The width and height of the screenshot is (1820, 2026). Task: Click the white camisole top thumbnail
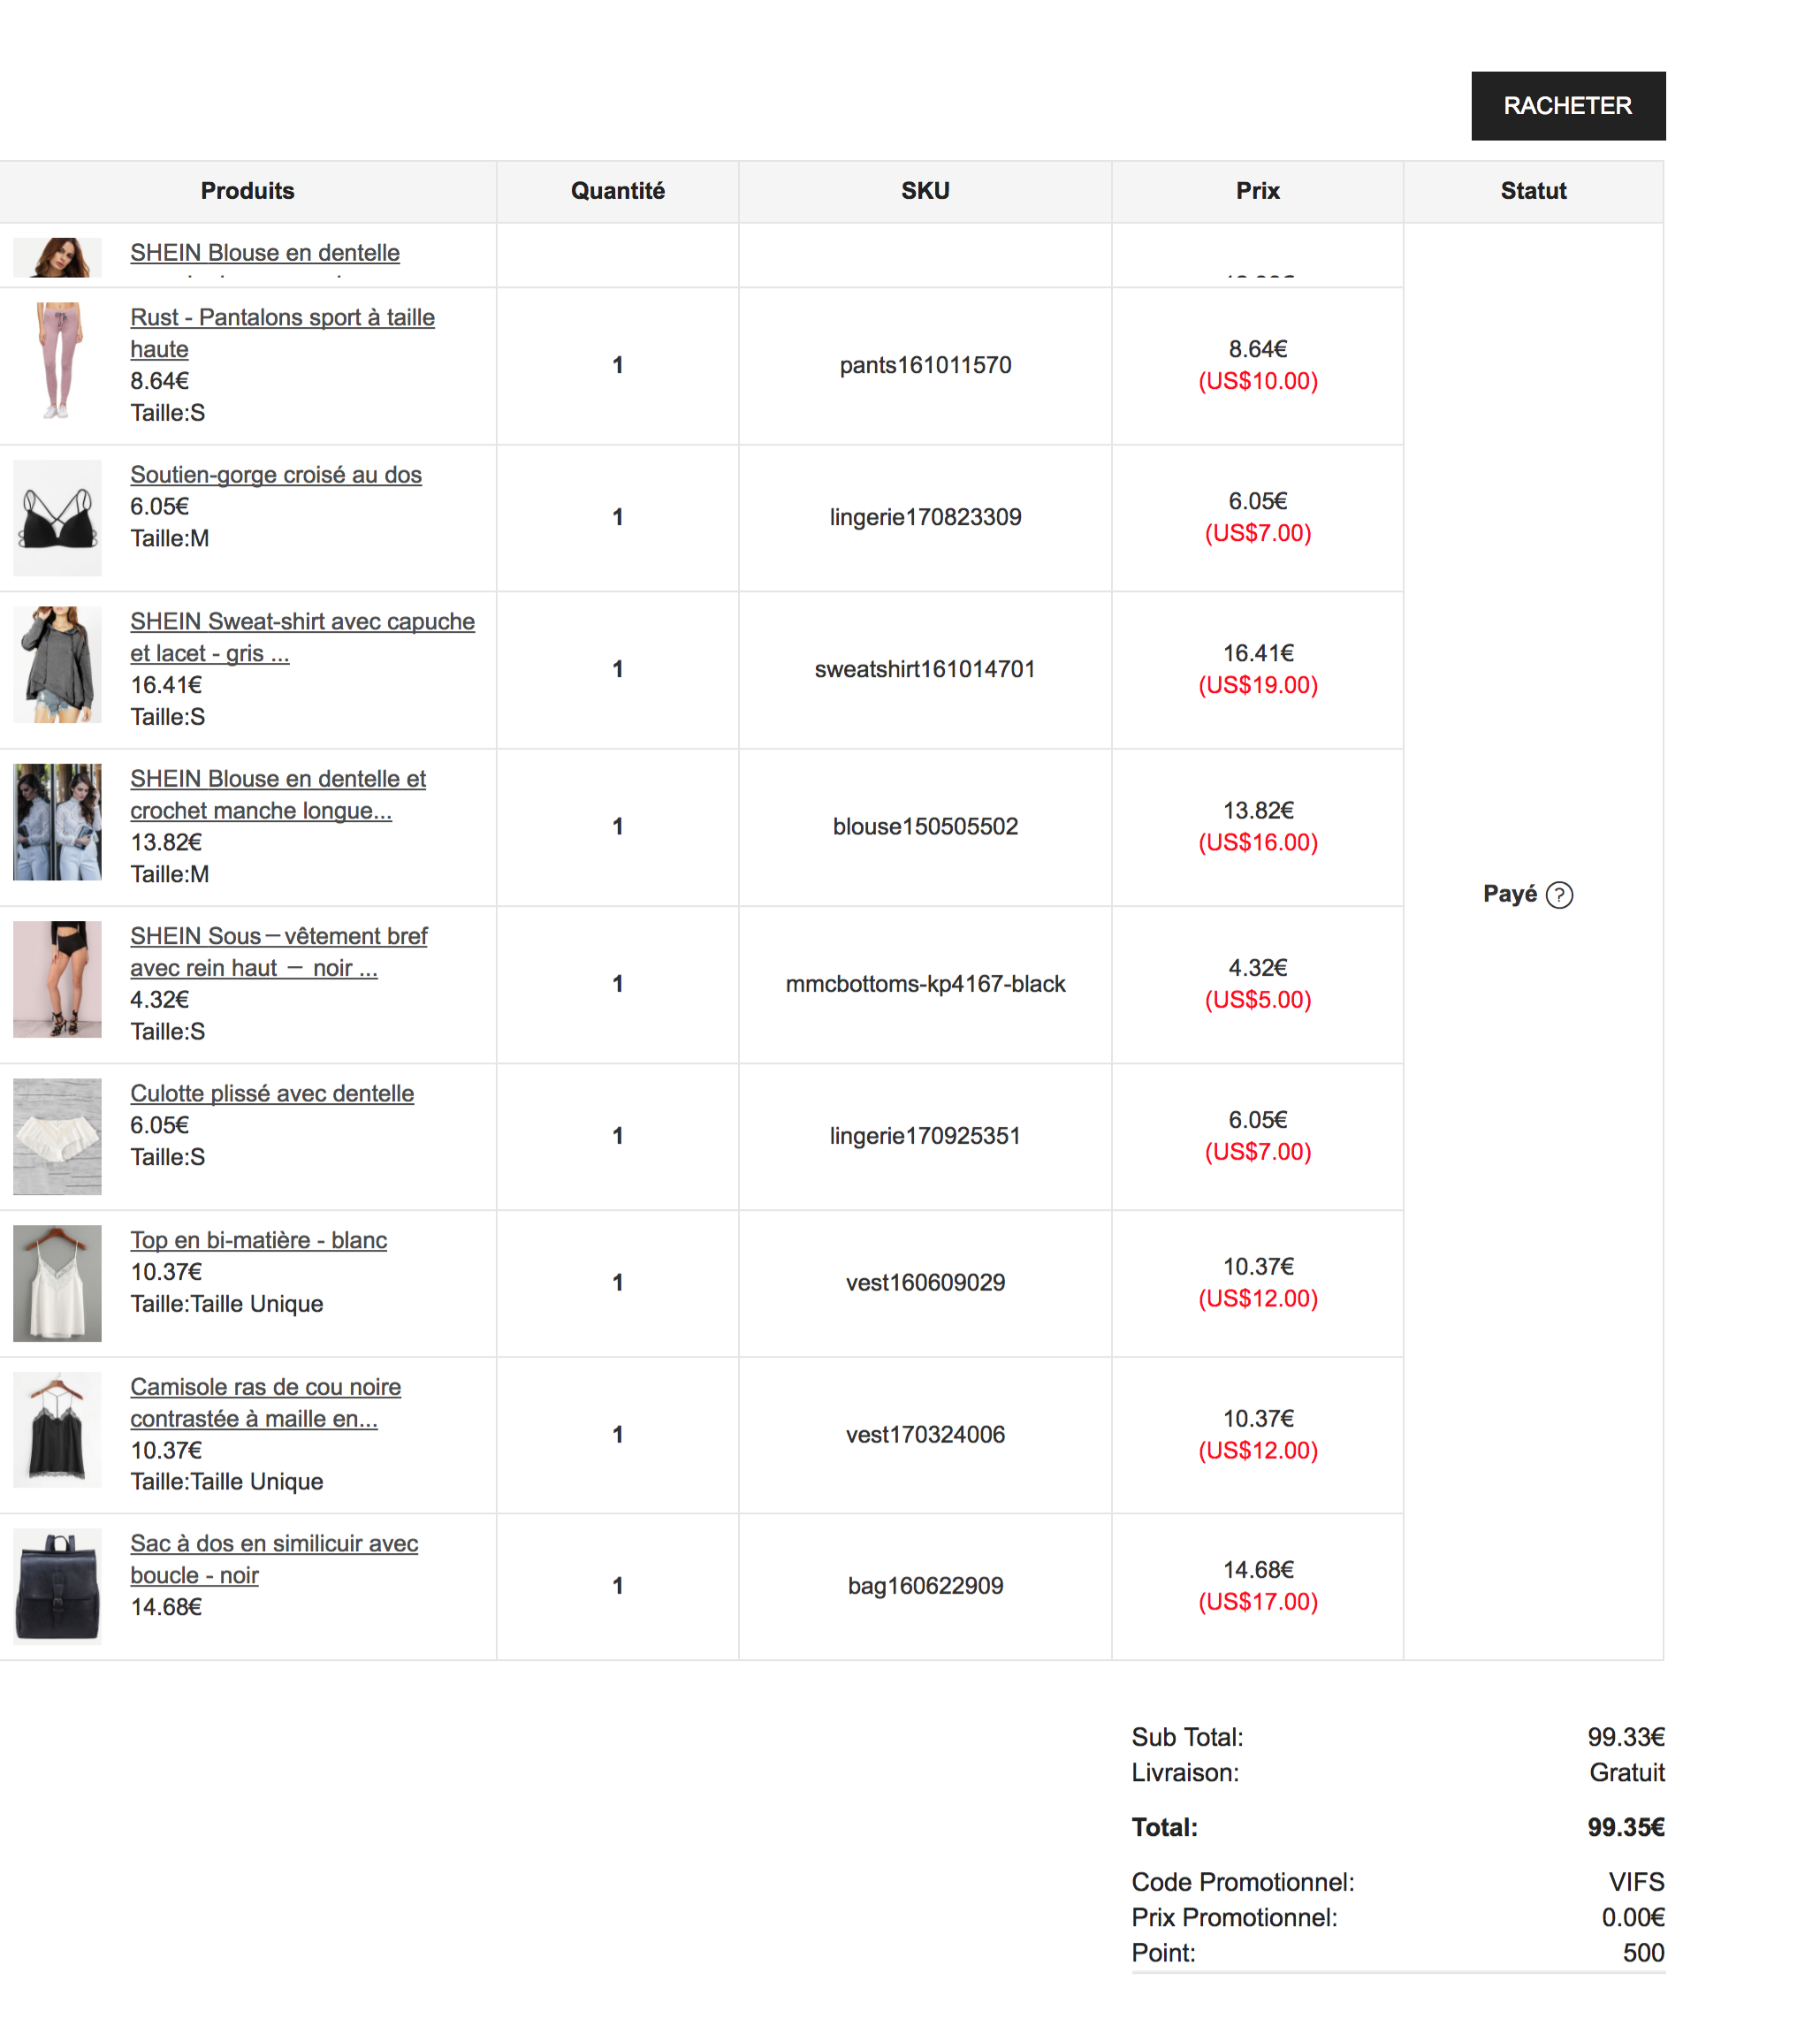pos(58,1284)
